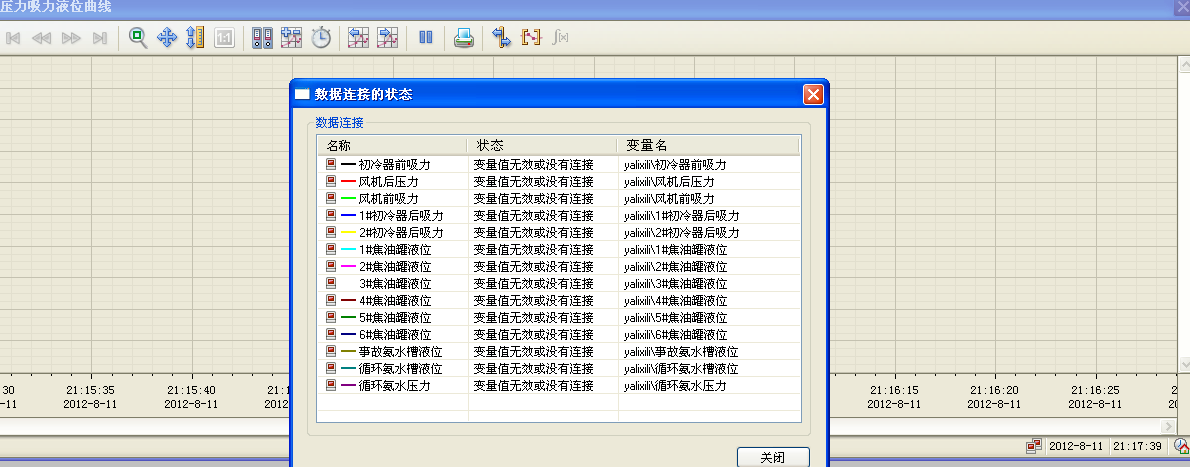Select the 风机后压力 row in list
This screenshot has height=467, width=1190.
[x=388, y=182]
